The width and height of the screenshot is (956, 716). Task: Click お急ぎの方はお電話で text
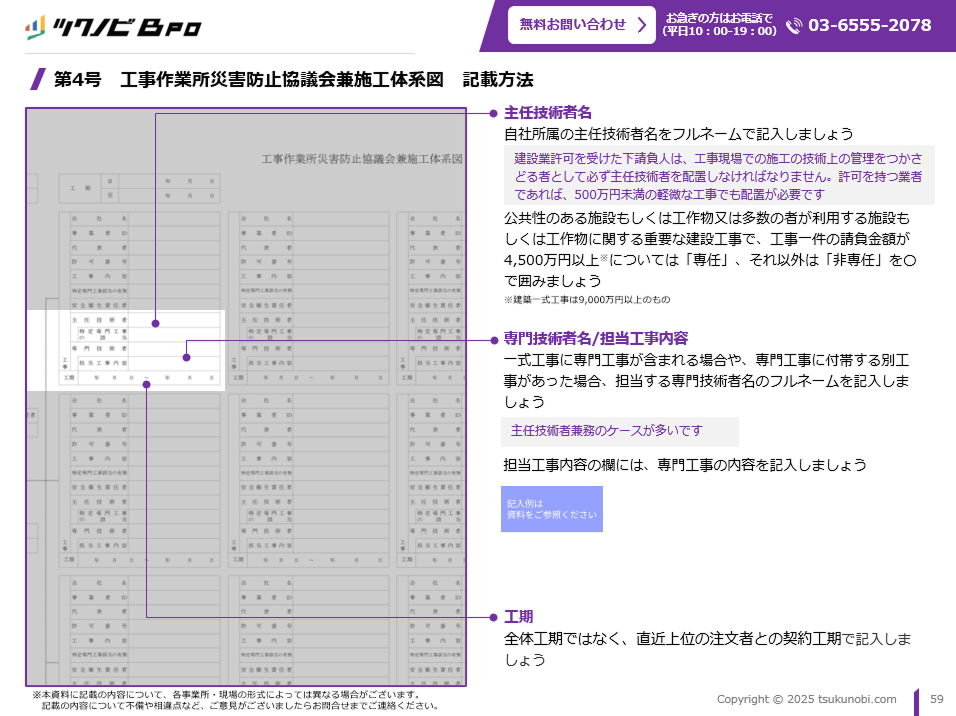click(719, 18)
